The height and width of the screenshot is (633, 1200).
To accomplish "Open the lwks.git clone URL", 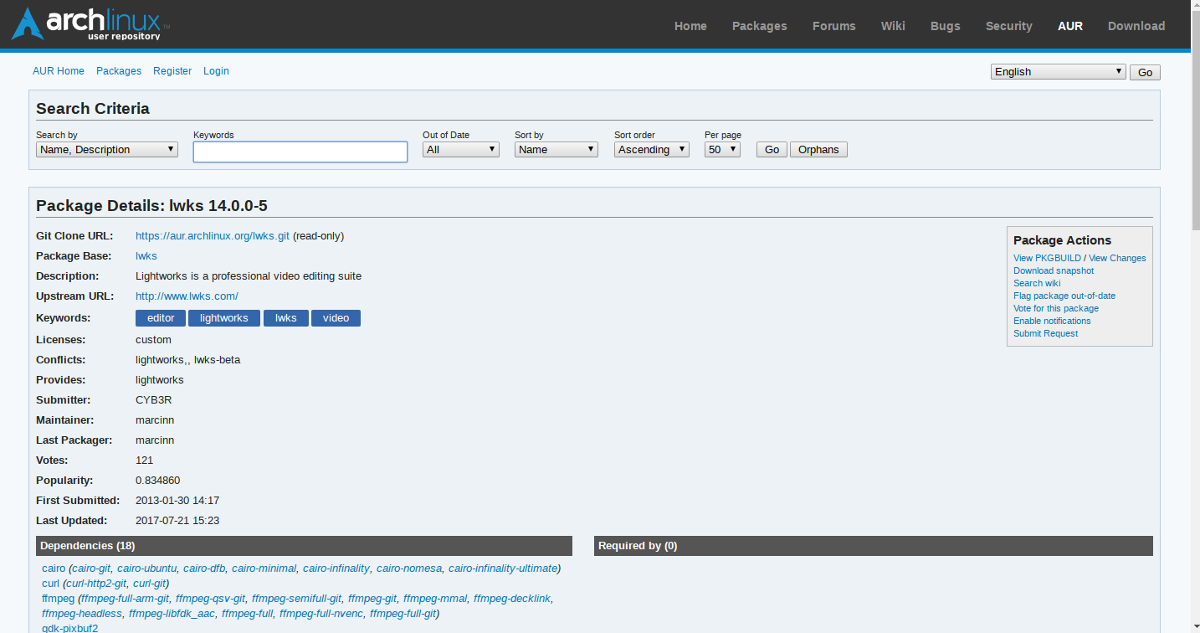I will click(x=213, y=236).
